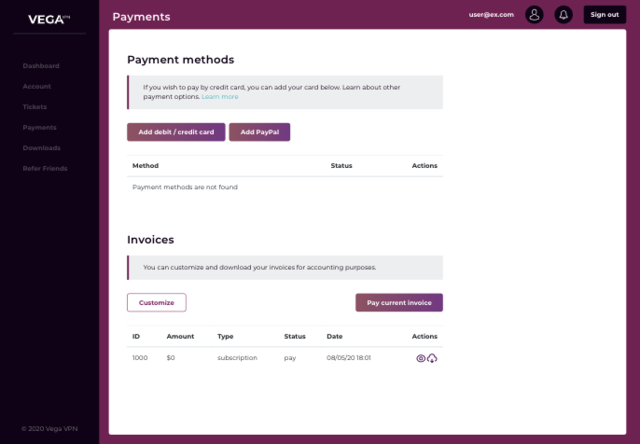Open Refer Friends from sidebar
Screen dimensions: 640x444
tap(45, 168)
